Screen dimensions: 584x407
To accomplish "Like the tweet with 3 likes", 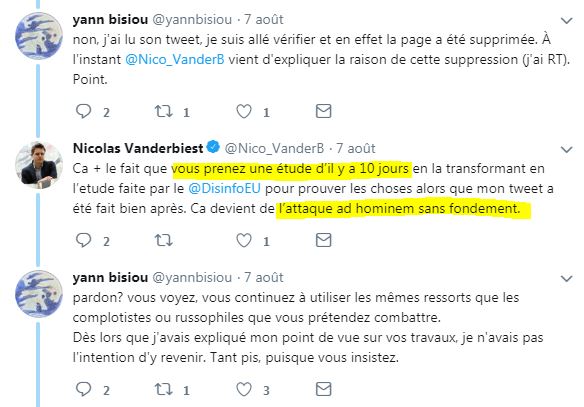I will click(244, 389).
